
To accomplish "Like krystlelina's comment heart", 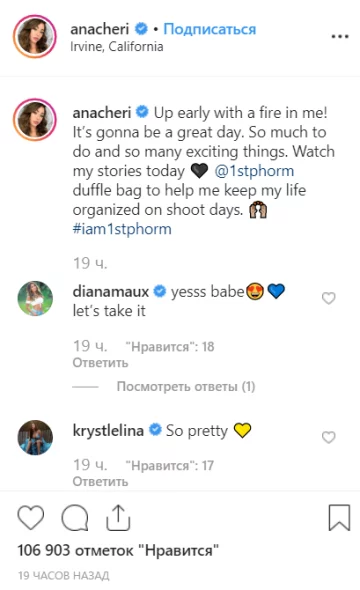I will [328, 437].
